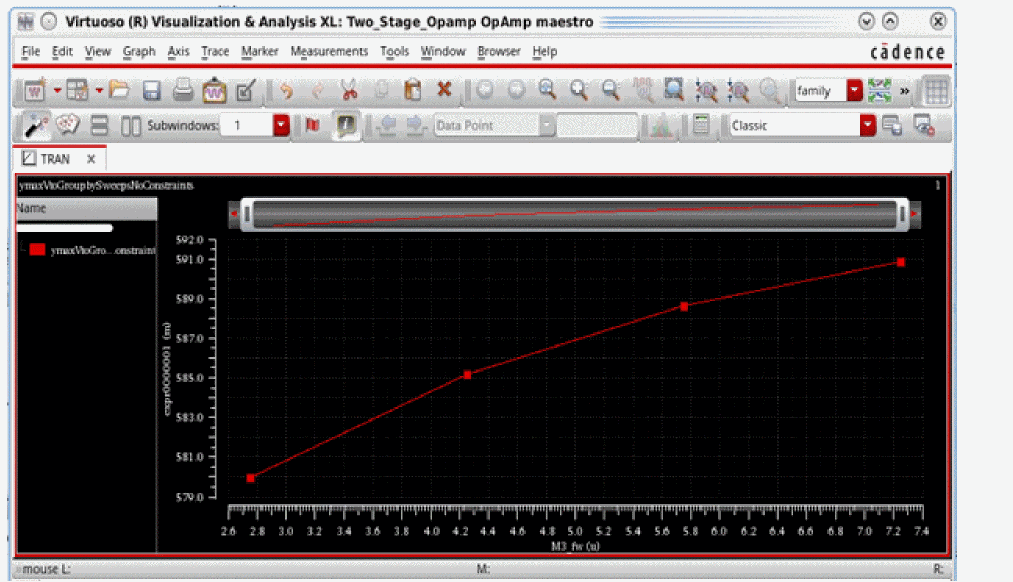Click the left red arrow of pan bar
The width and height of the screenshot is (1013, 582).
[235, 214]
